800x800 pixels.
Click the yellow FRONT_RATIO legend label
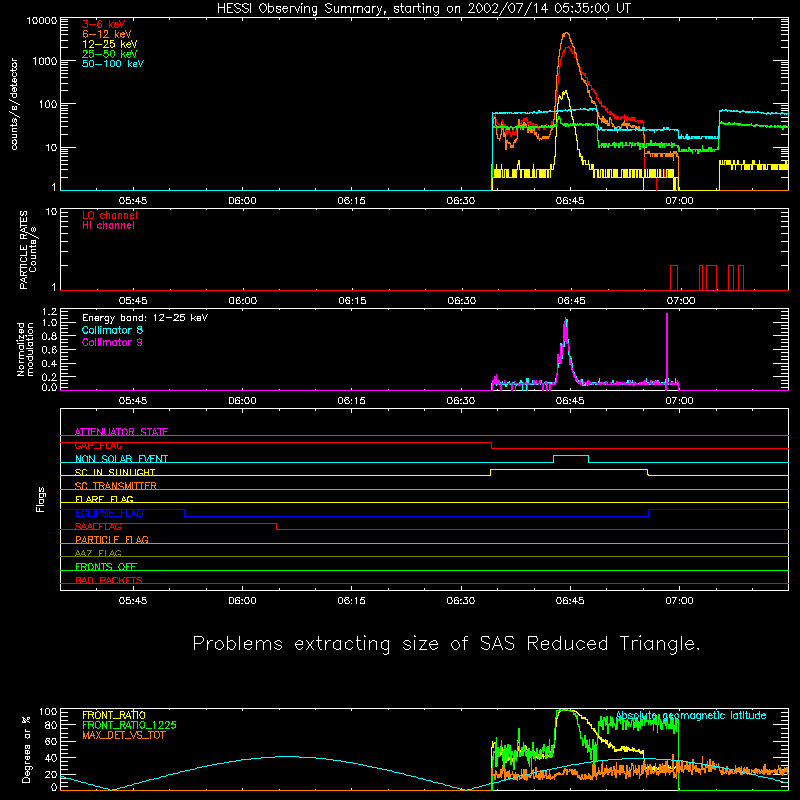click(114, 715)
